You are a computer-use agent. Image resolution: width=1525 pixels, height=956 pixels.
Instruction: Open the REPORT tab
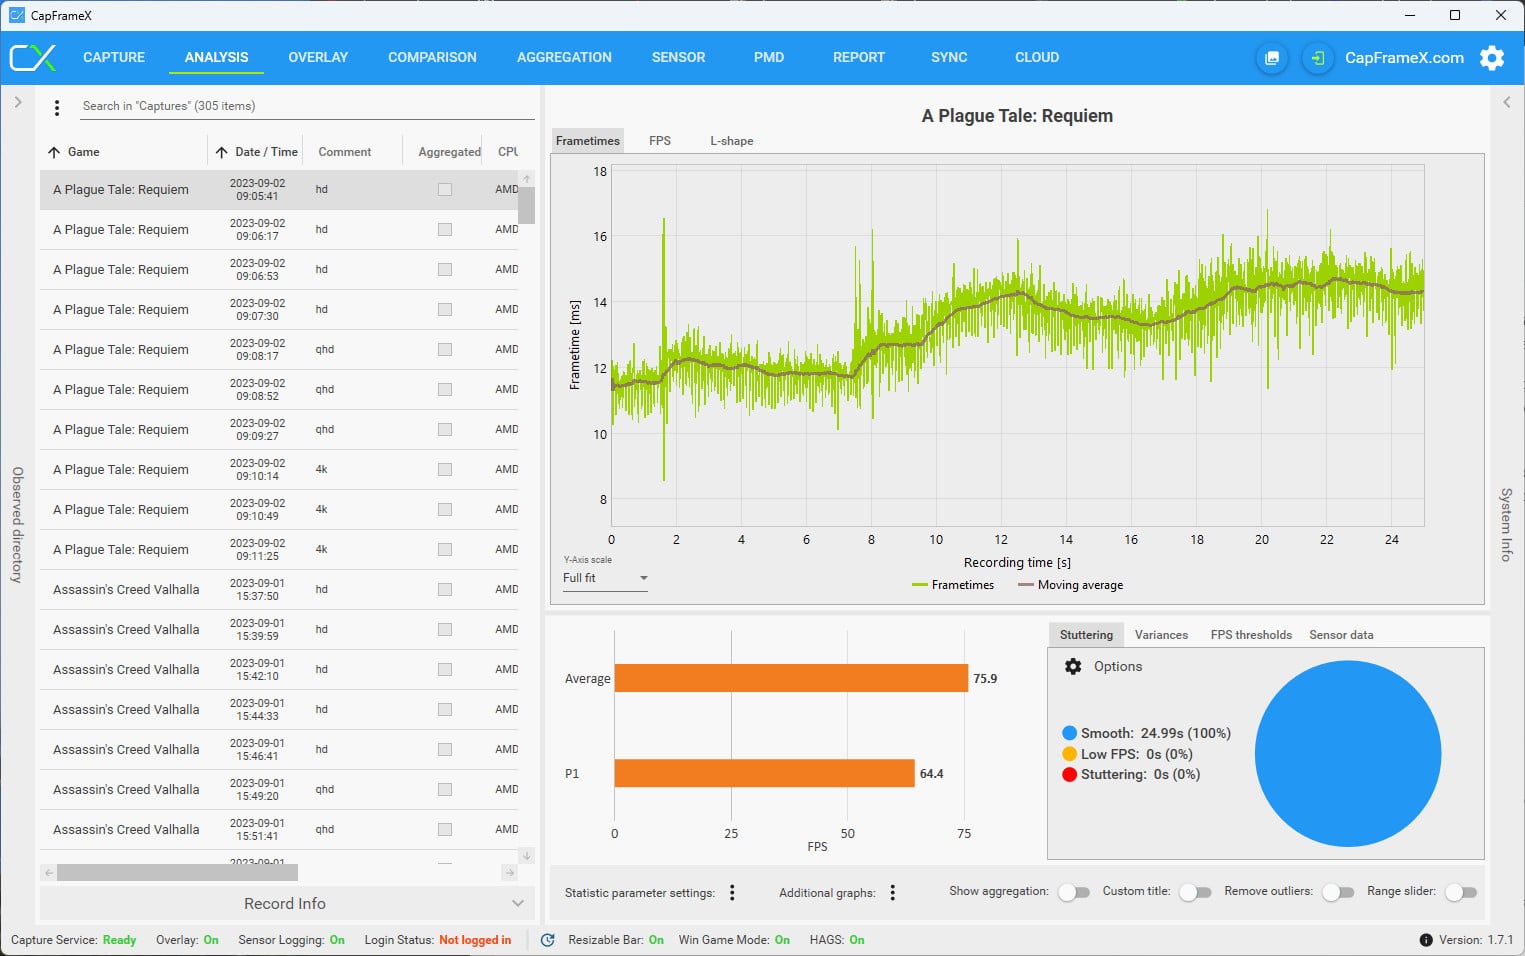859,58
